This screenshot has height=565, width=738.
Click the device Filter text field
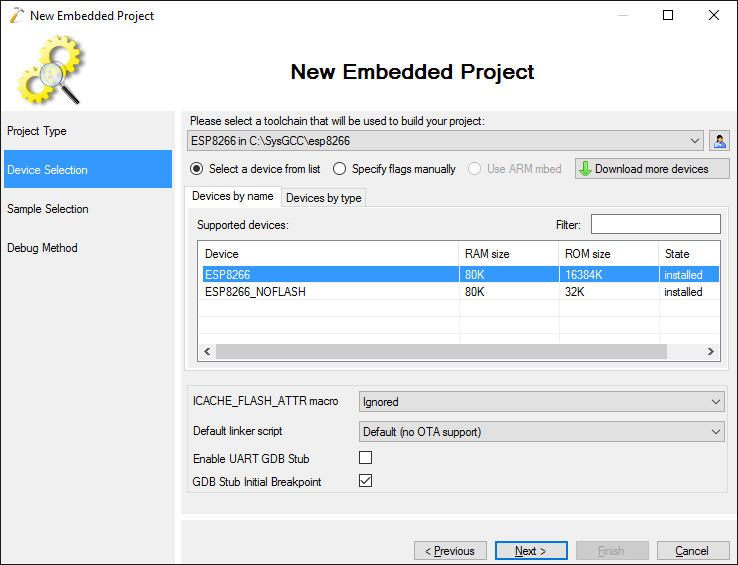[656, 224]
